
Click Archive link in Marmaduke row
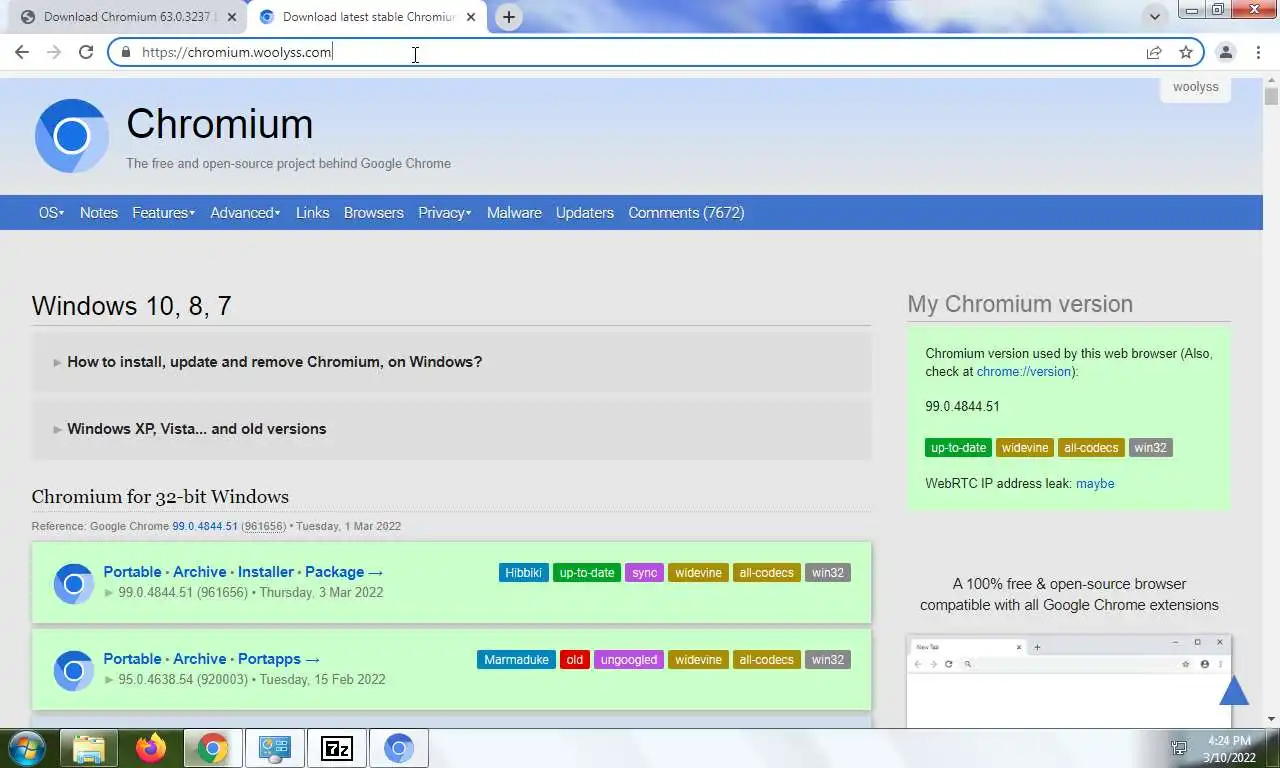pyautogui.click(x=200, y=659)
